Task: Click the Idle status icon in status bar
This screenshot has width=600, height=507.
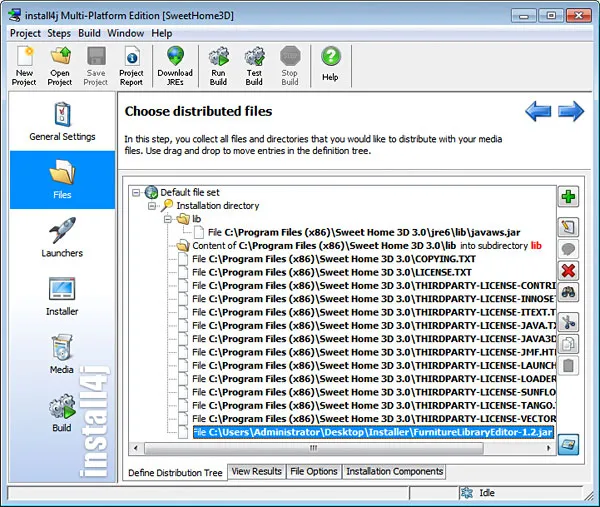Action: [x=467, y=493]
